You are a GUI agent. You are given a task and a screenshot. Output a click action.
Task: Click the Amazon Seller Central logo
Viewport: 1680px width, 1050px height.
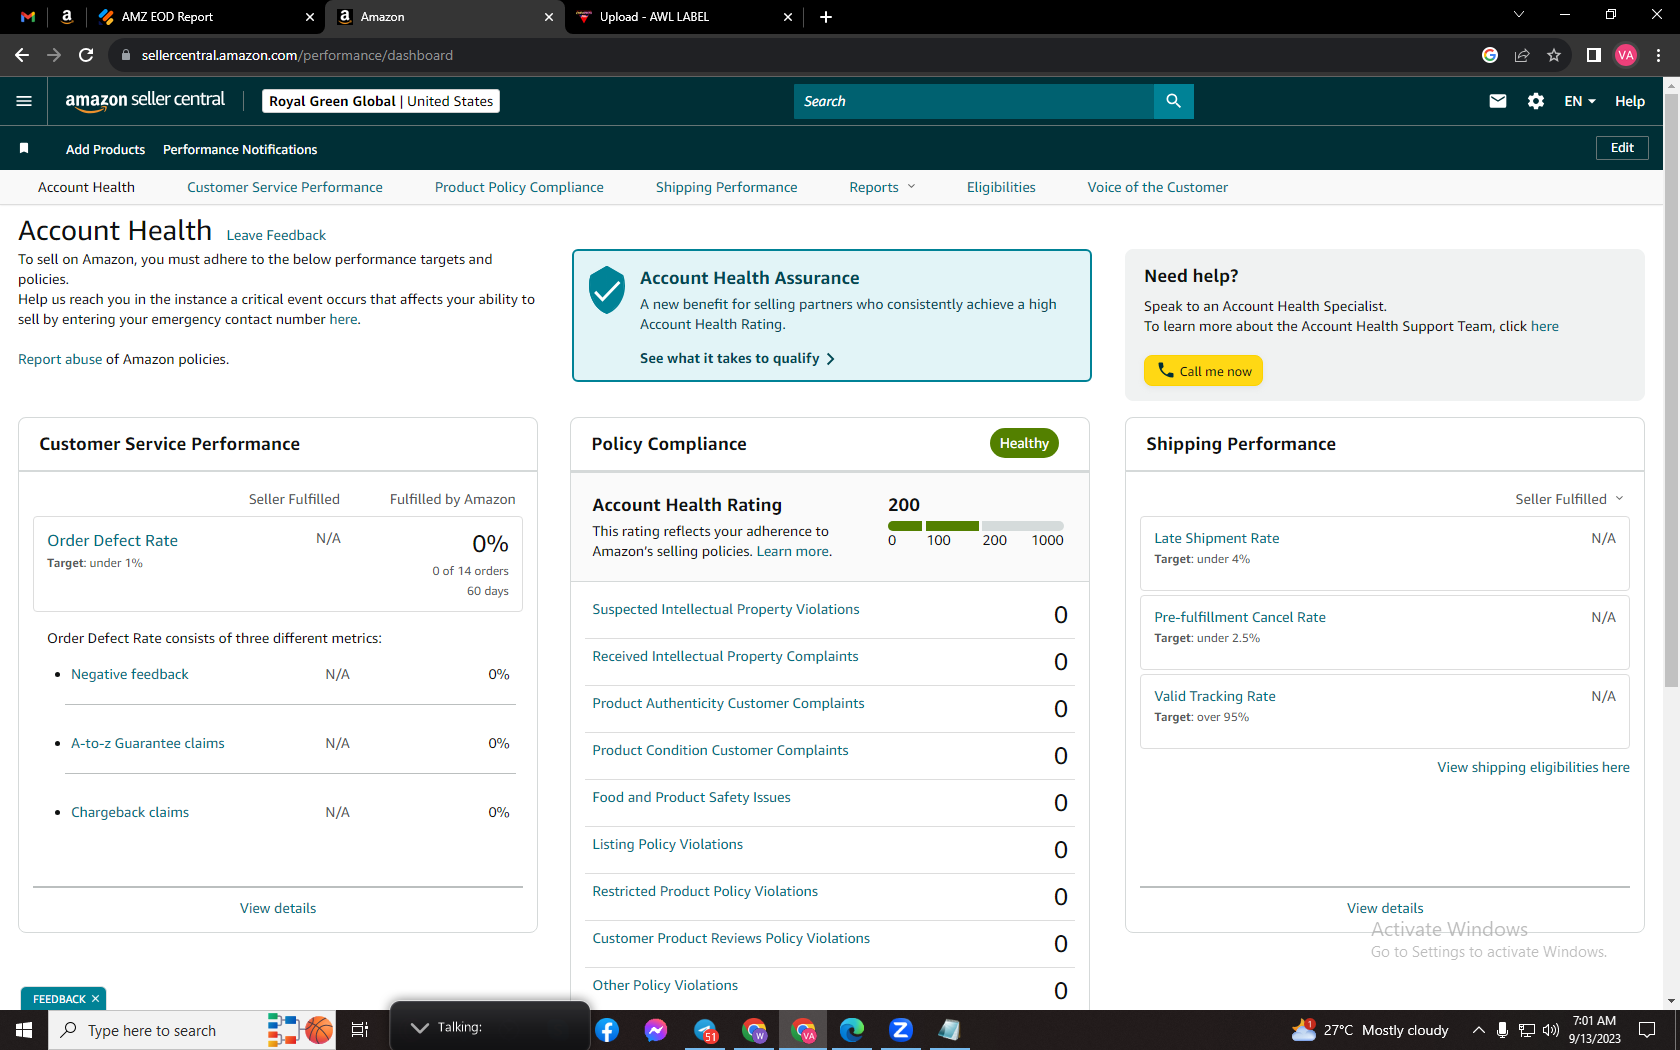pos(145,100)
